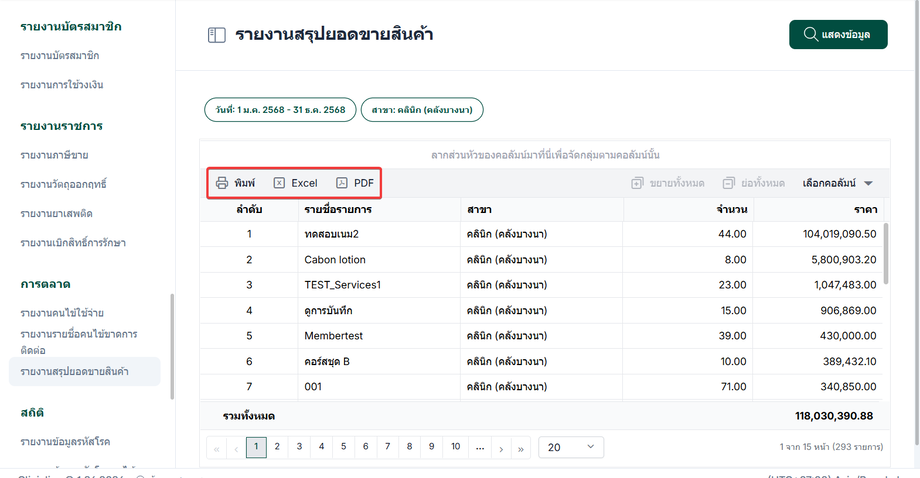
Task: Jump to last page double-right arrow
Action: (x=521, y=449)
